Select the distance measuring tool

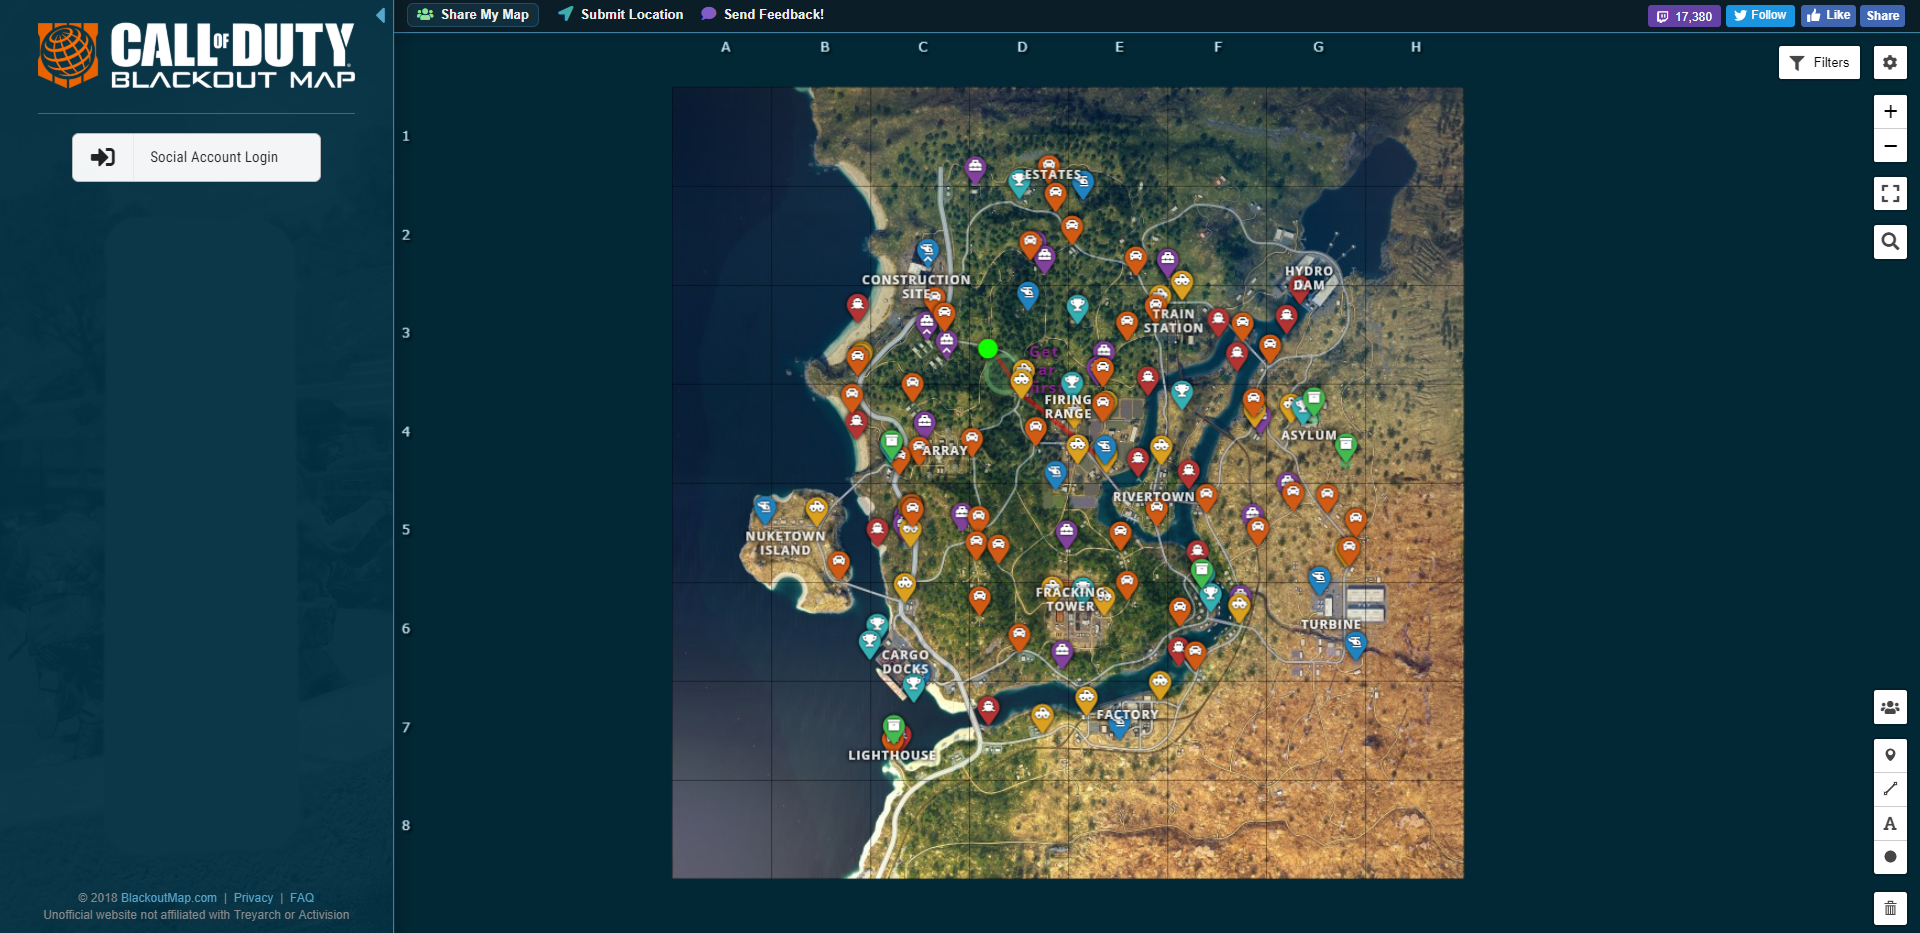[x=1889, y=789]
